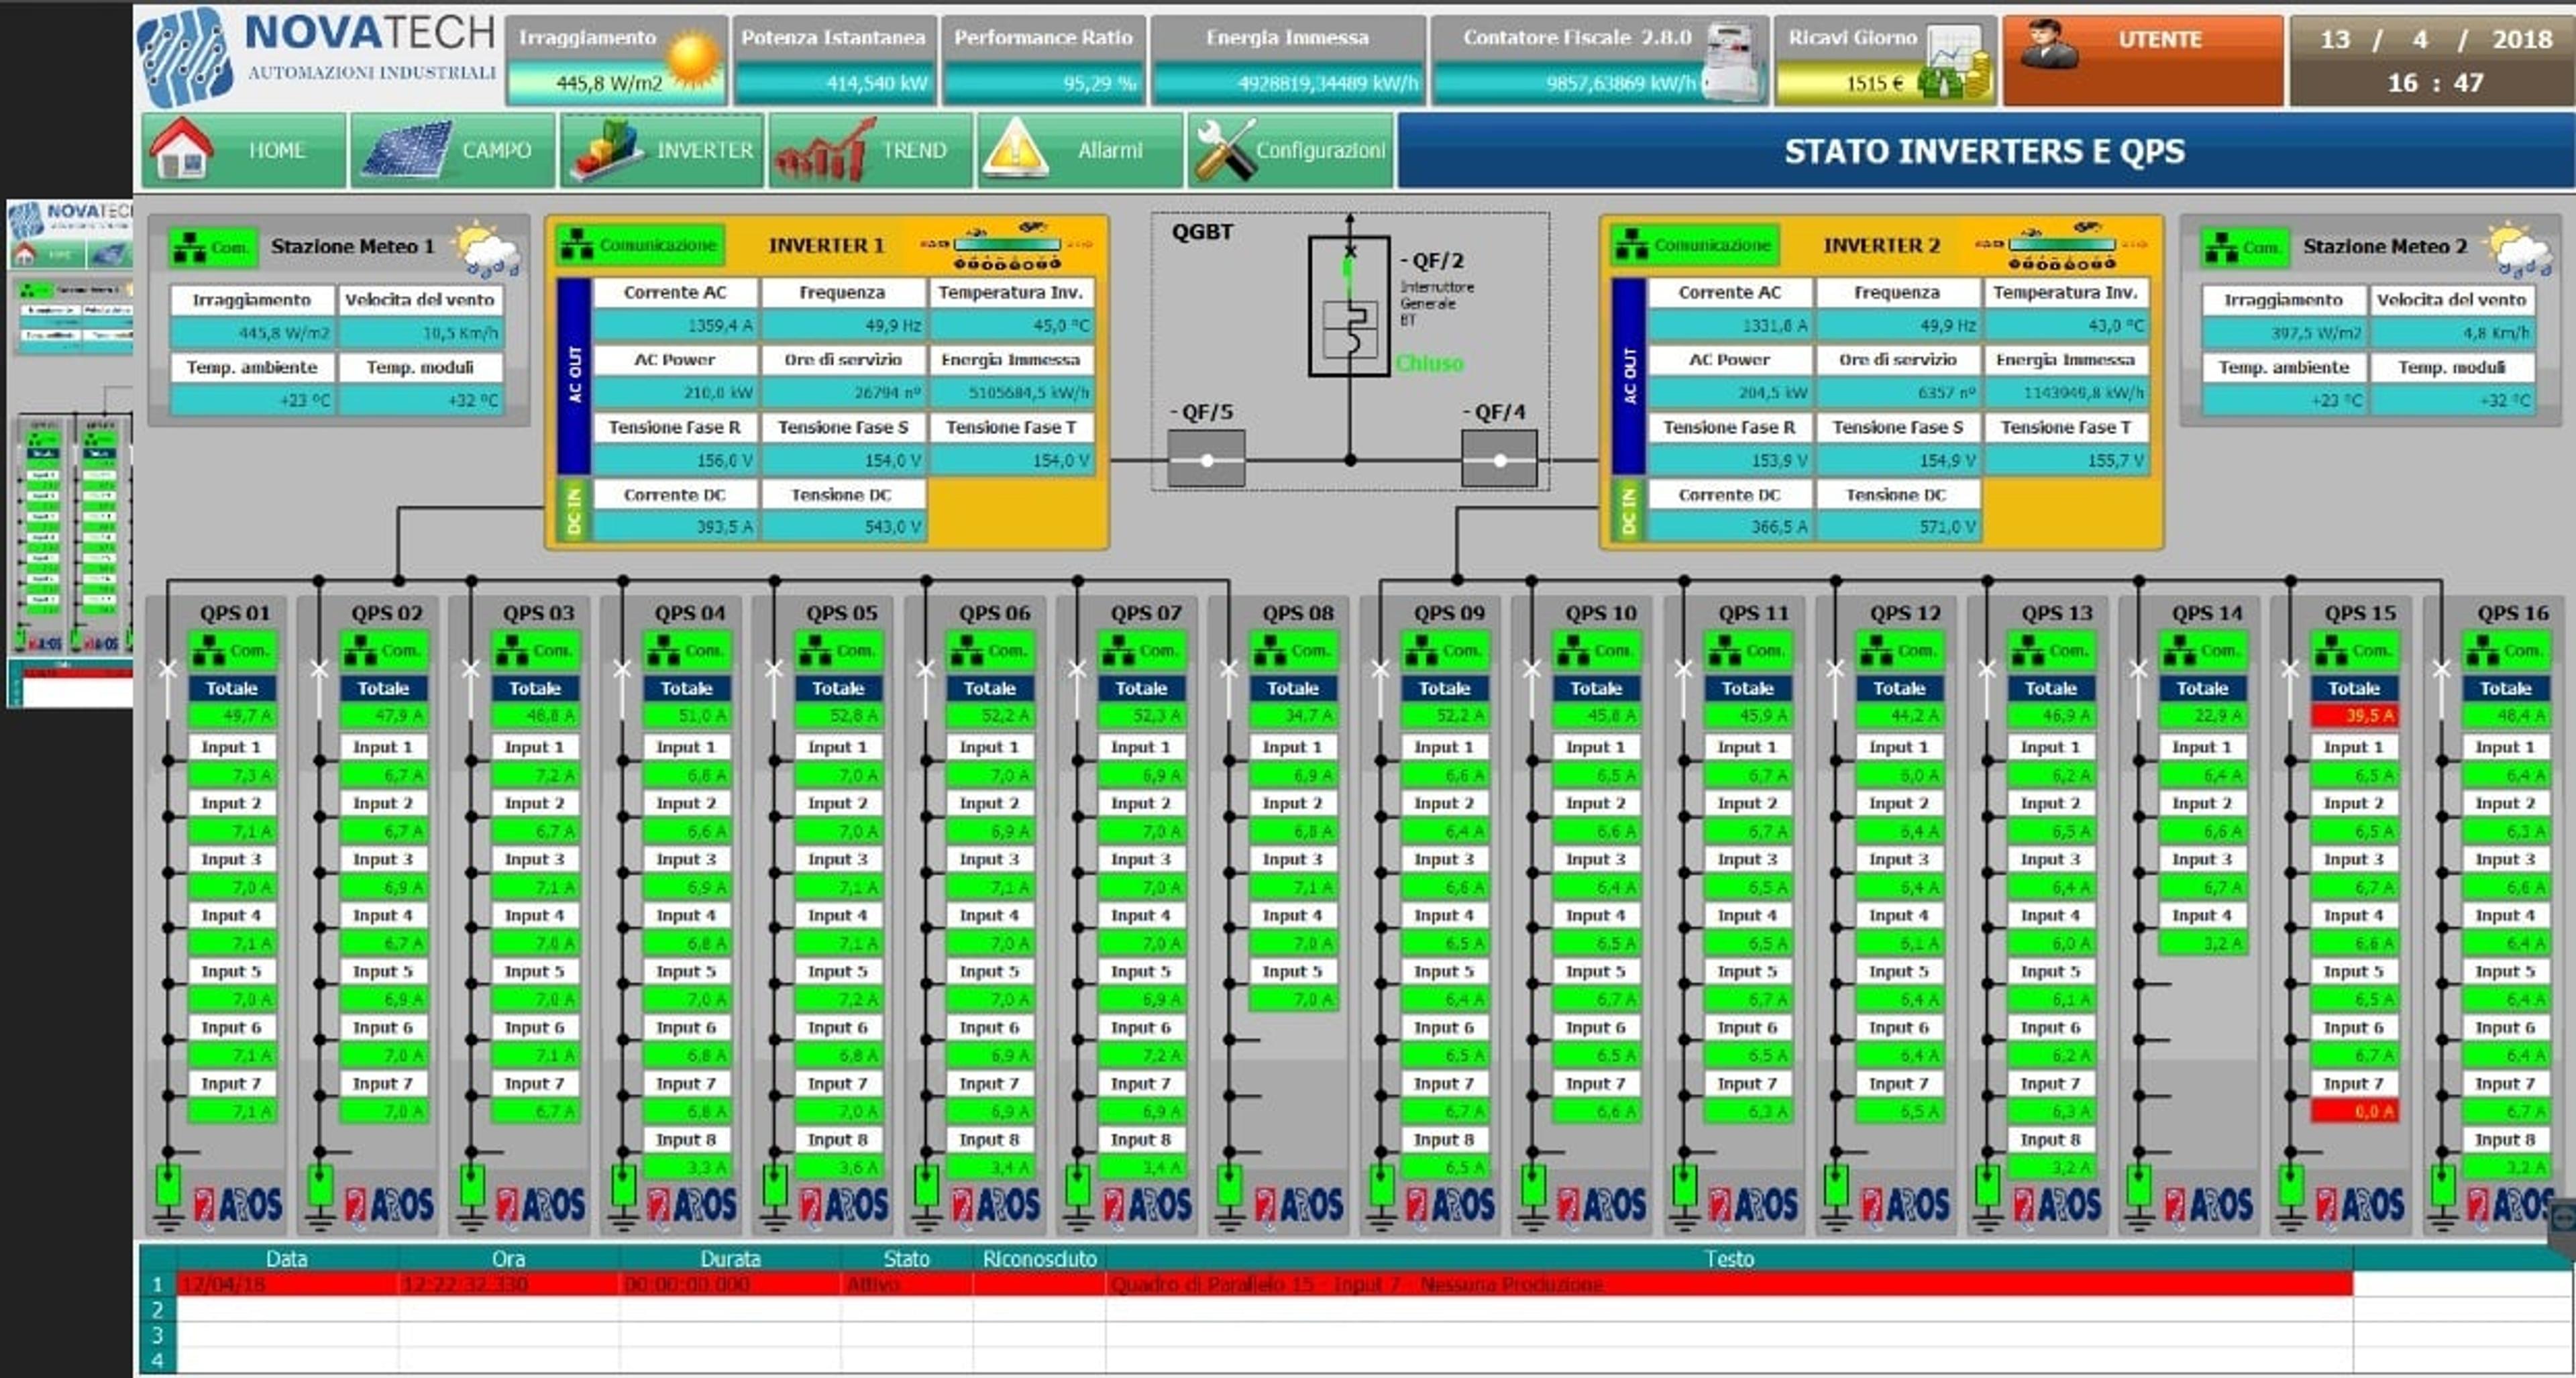
Task: Toggle the QF/4 switch in QGBT
Action: (x=1499, y=459)
